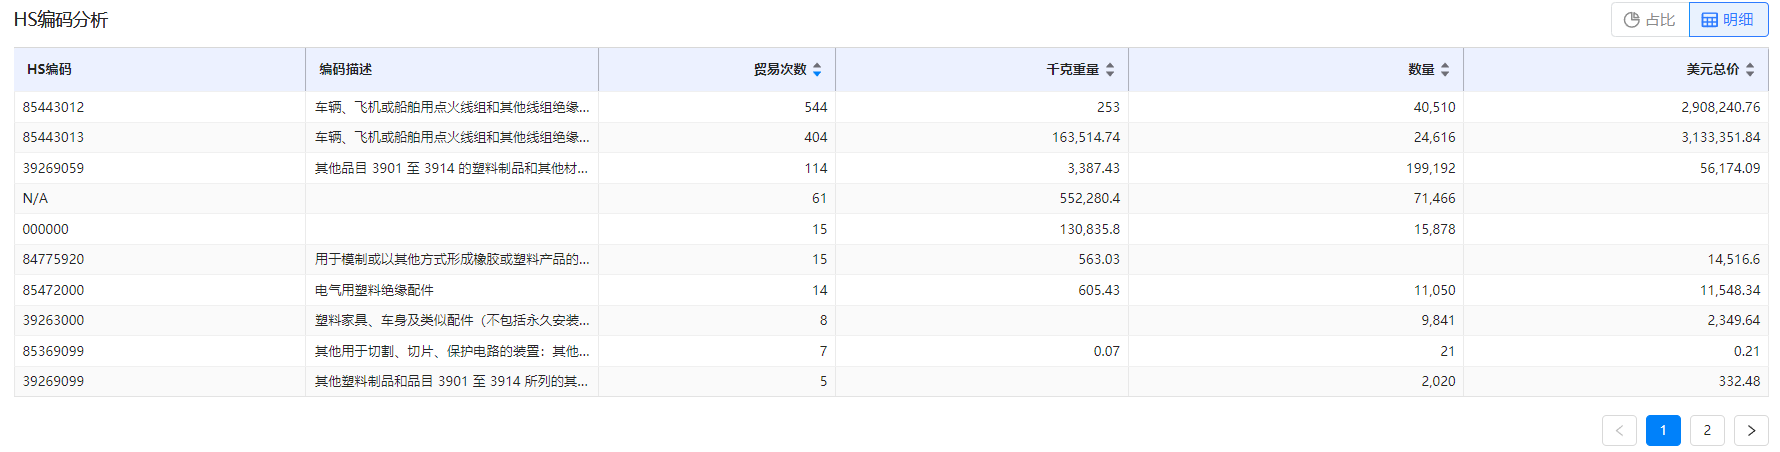Image resolution: width=1780 pixels, height=452 pixels.
Task: Click the 编码描述 column header
Action: click(x=346, y=69)
